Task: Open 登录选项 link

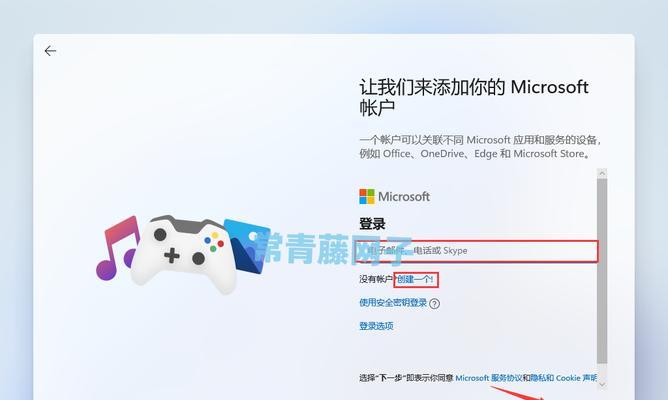Action: [x=376, y=326]
